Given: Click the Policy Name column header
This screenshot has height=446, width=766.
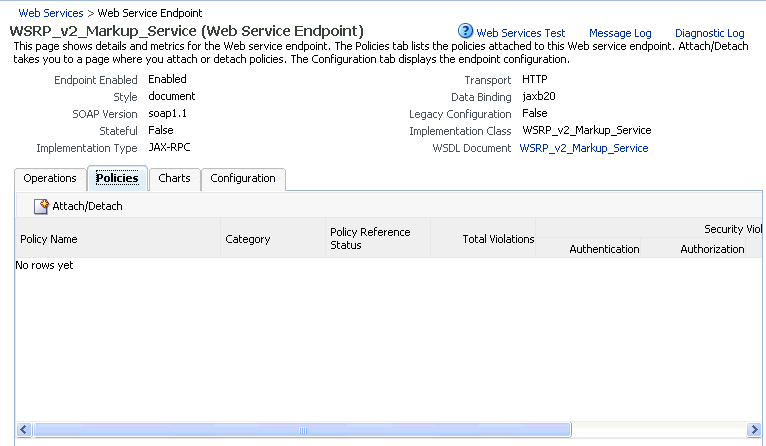Looking at the screenshot, I should [117, 239].
